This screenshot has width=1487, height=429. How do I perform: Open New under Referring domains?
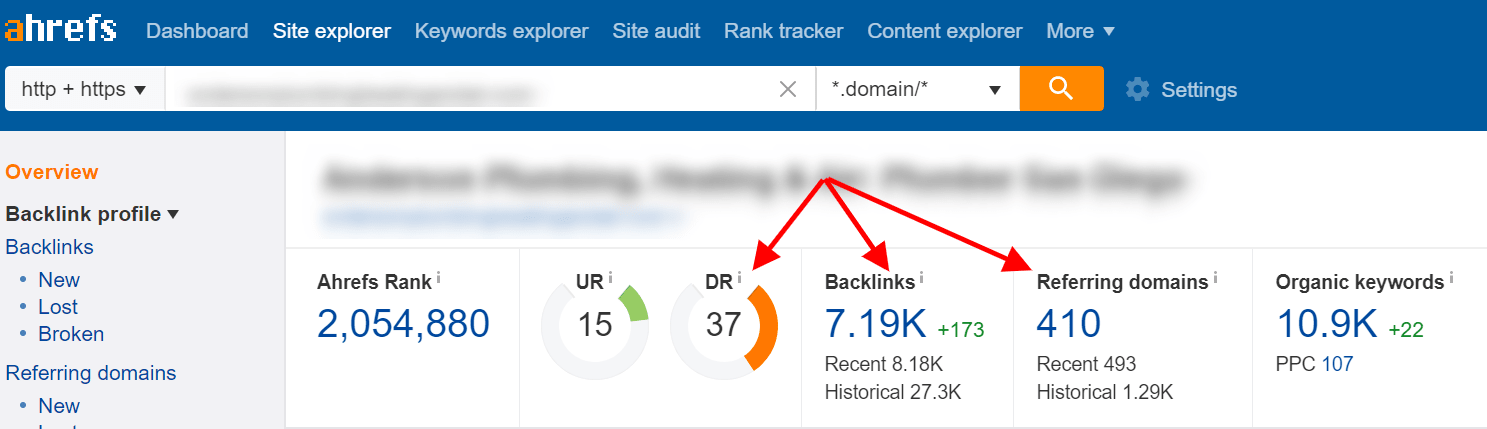59,406
